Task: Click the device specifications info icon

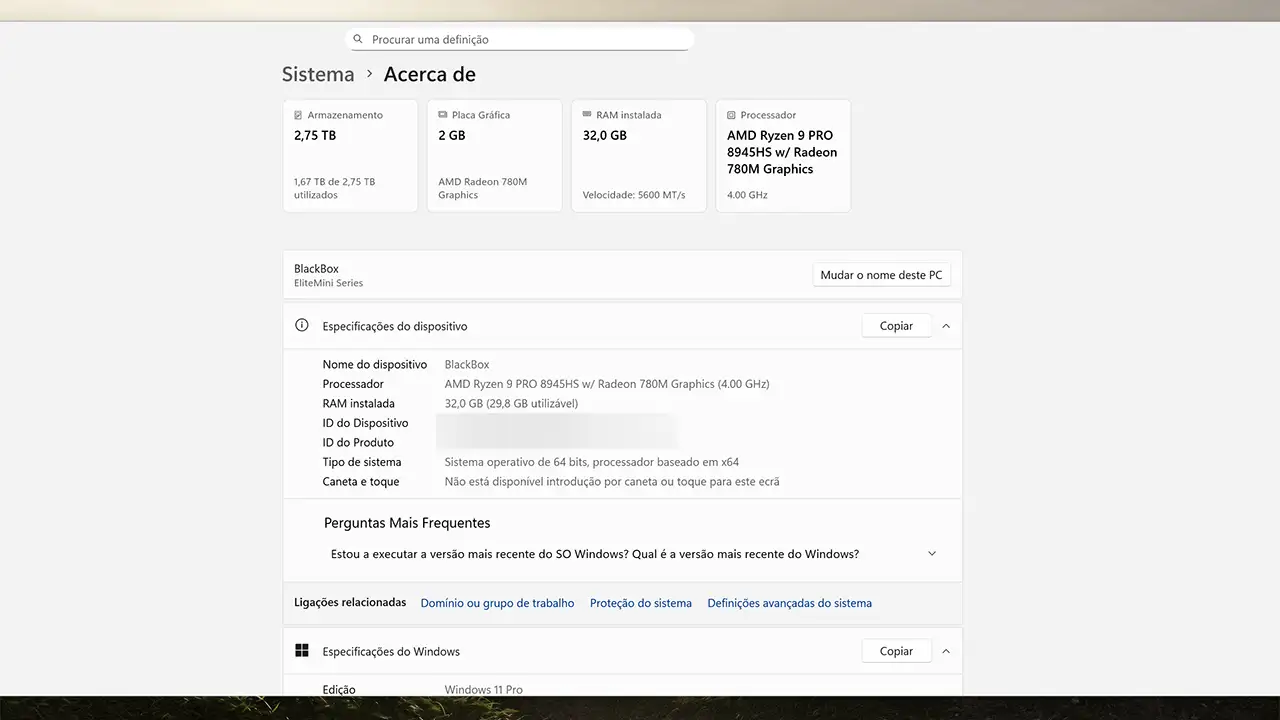Action: (x=302, y=326)
